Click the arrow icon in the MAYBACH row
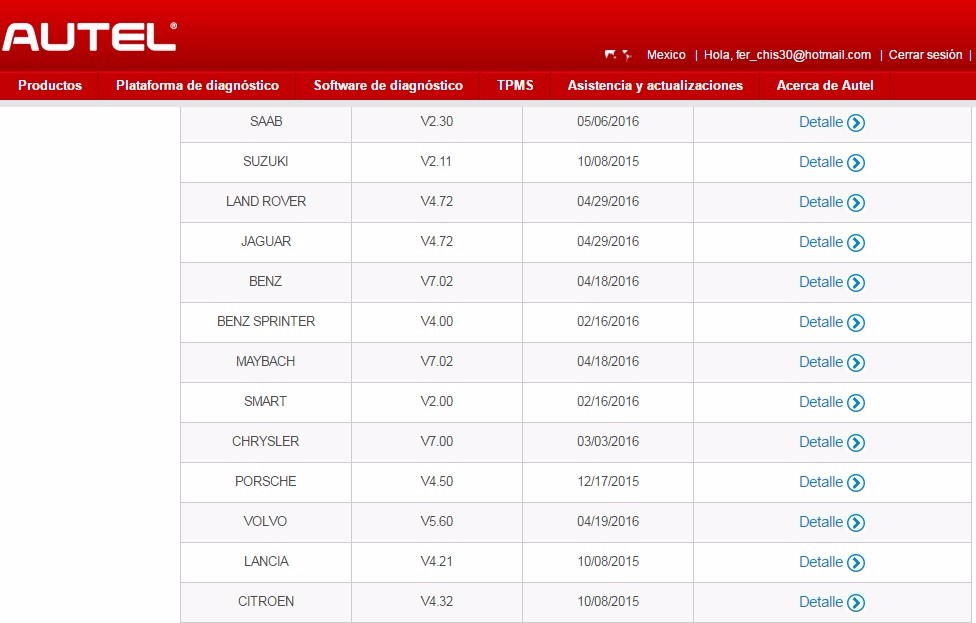976x623 pixels. (x=856, y=363)
